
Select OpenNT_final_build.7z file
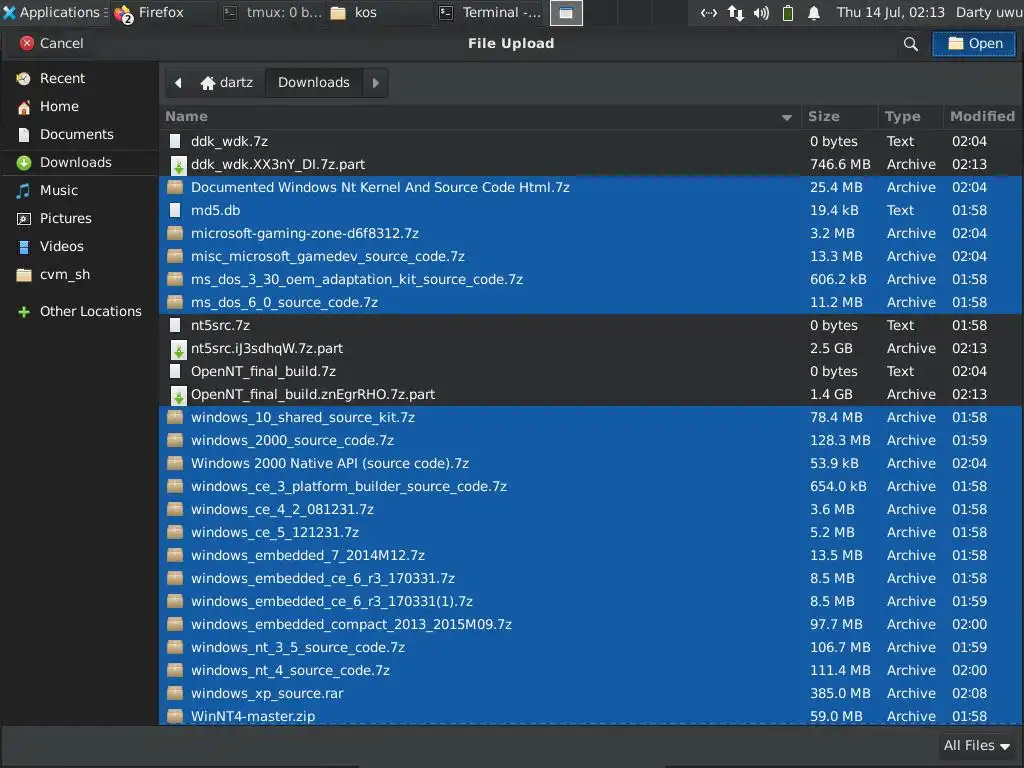[x=591, y=372]
